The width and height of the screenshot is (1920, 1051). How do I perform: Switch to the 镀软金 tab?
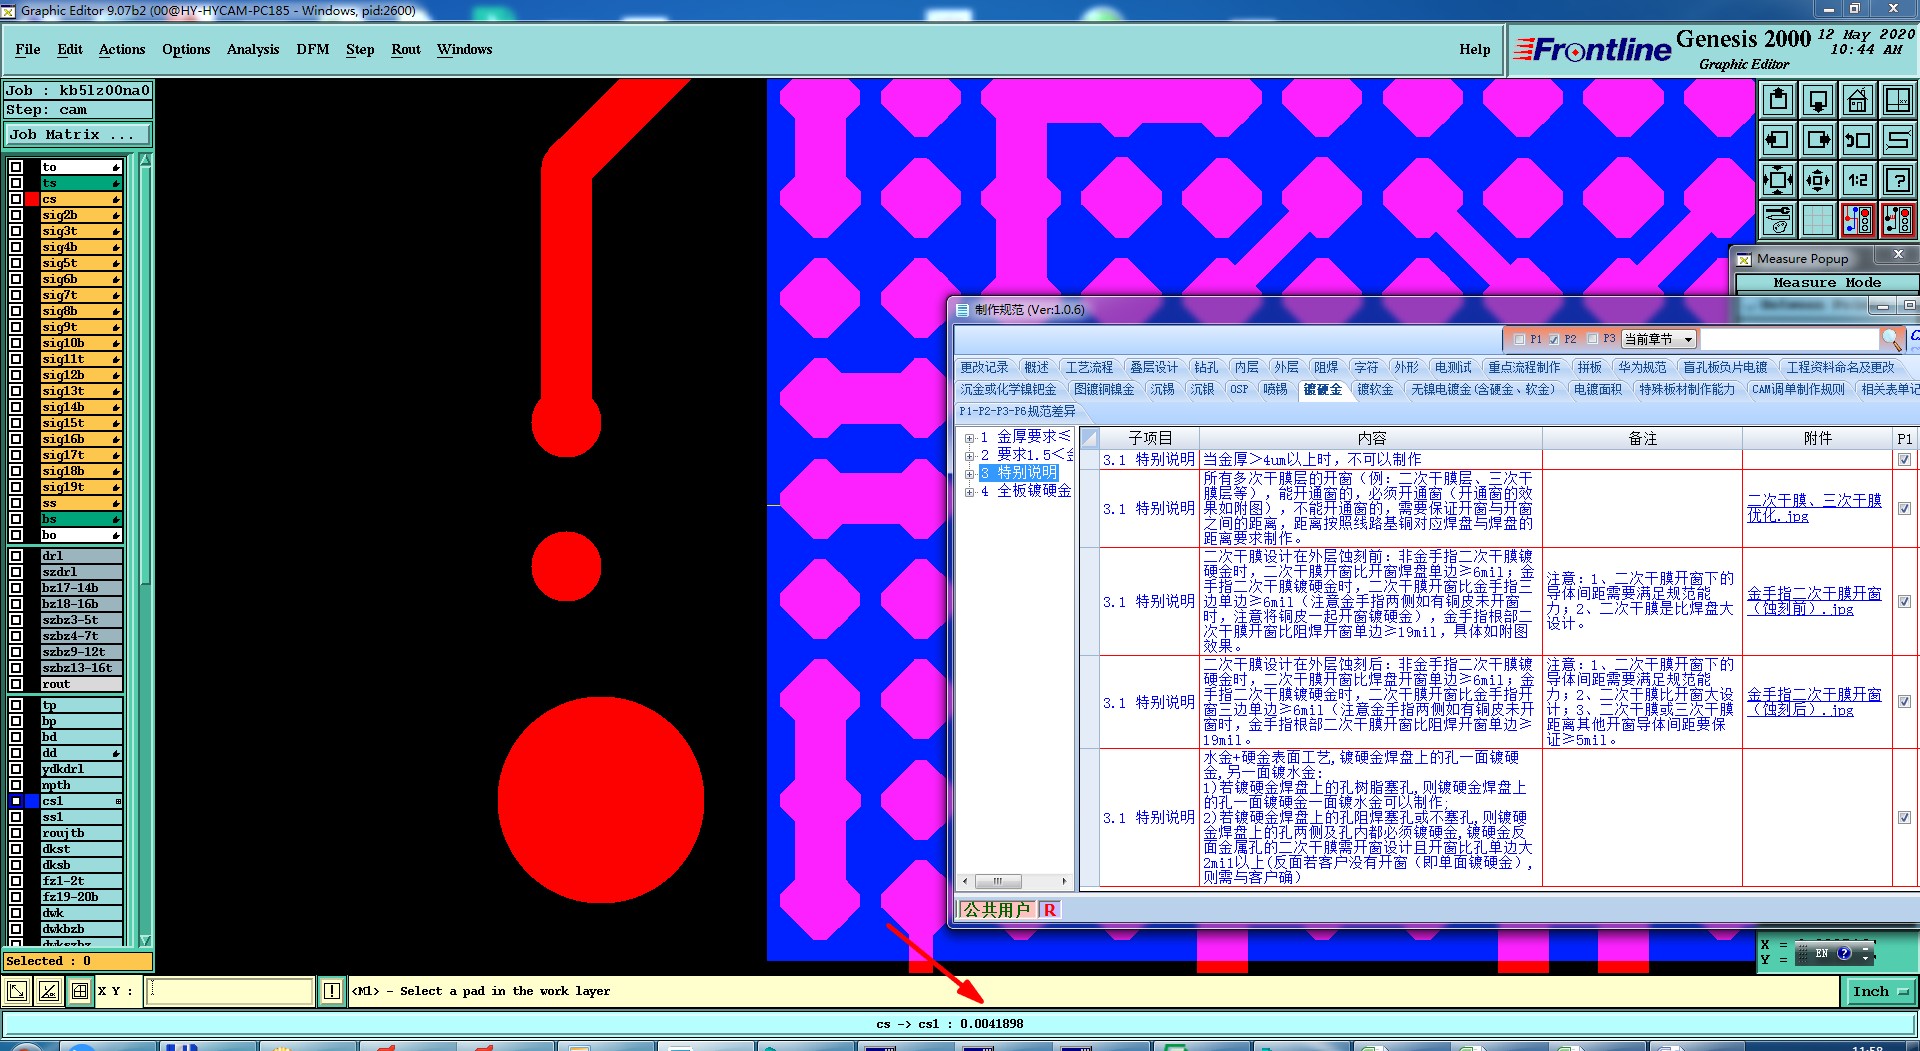1375,389
